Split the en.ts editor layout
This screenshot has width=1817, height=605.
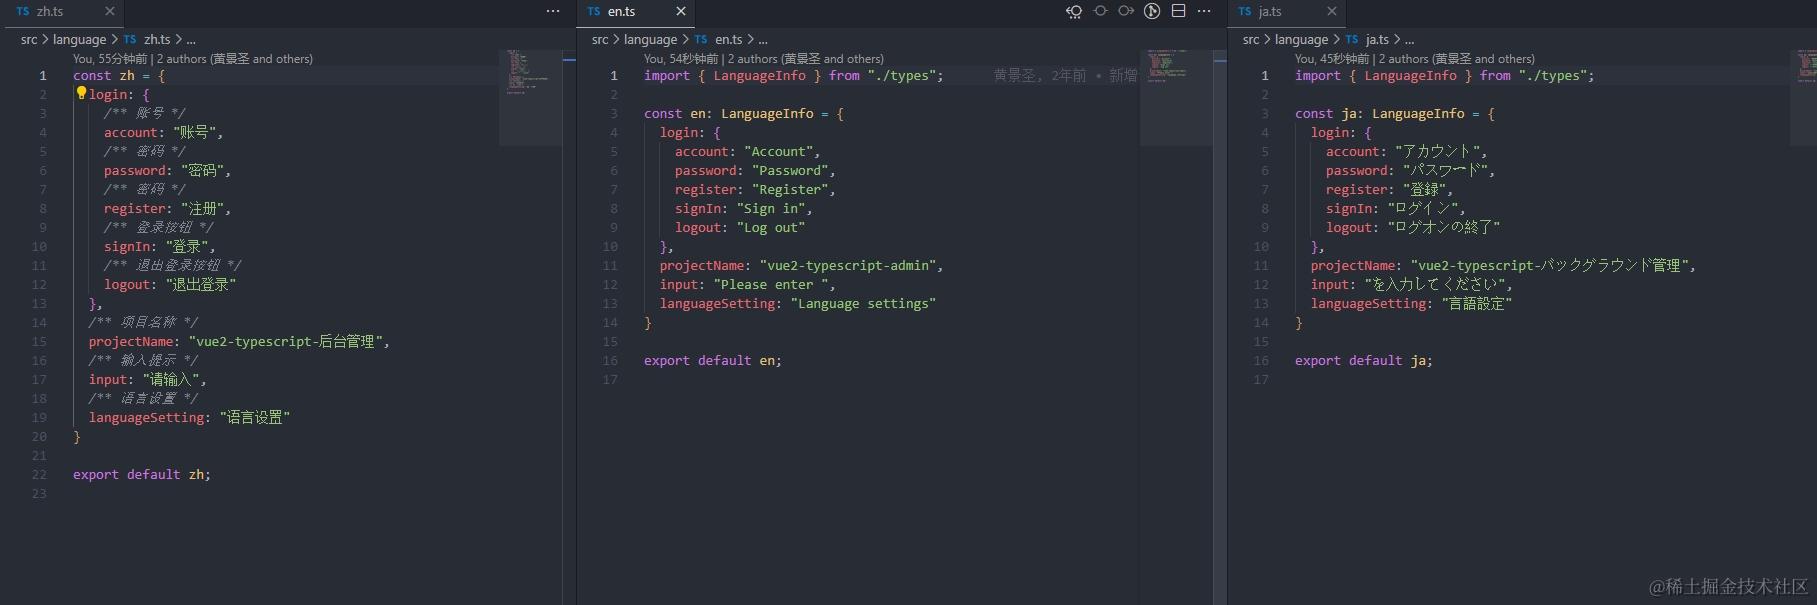1178,11
